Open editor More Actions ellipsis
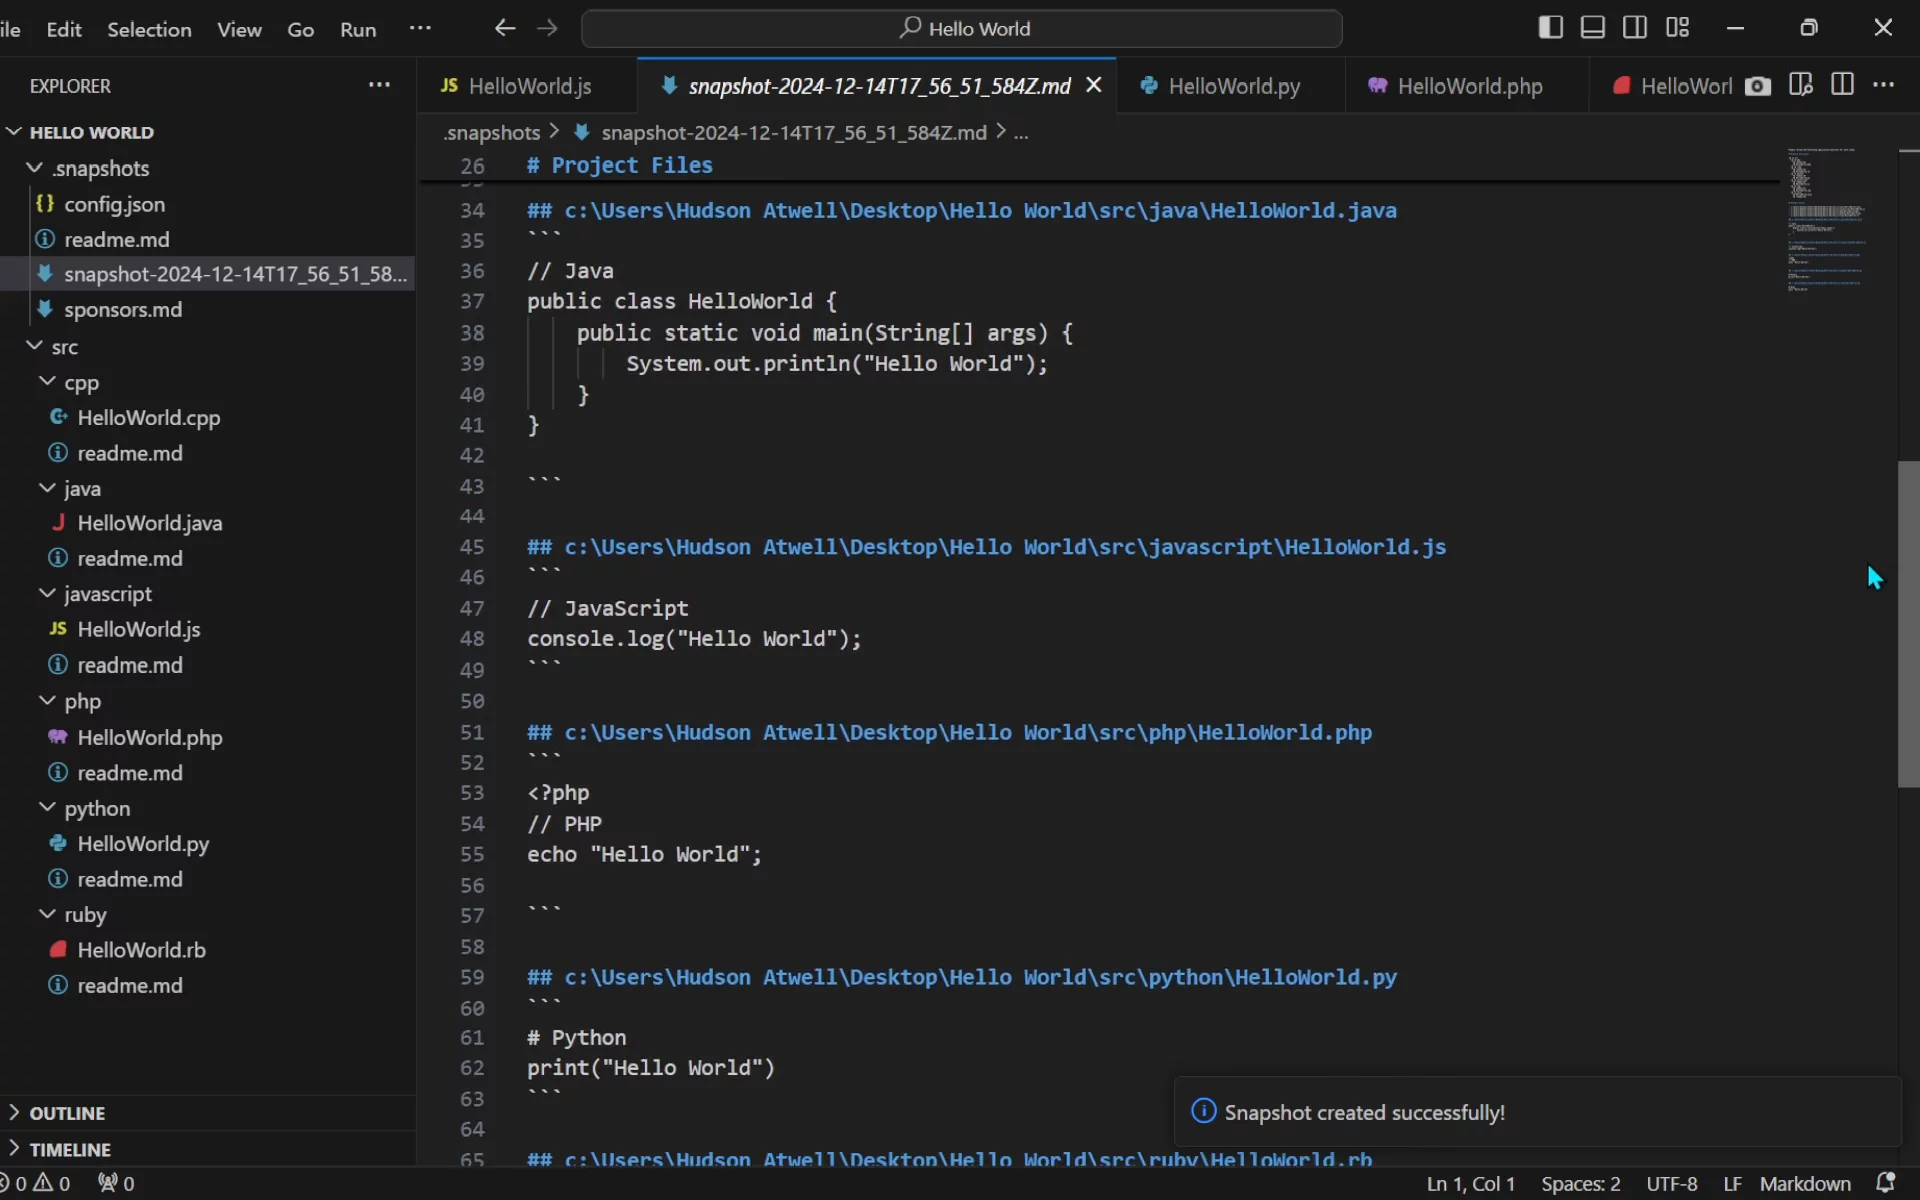Viewport: 1920px width, 1200px height. [x=1884, y=85]
